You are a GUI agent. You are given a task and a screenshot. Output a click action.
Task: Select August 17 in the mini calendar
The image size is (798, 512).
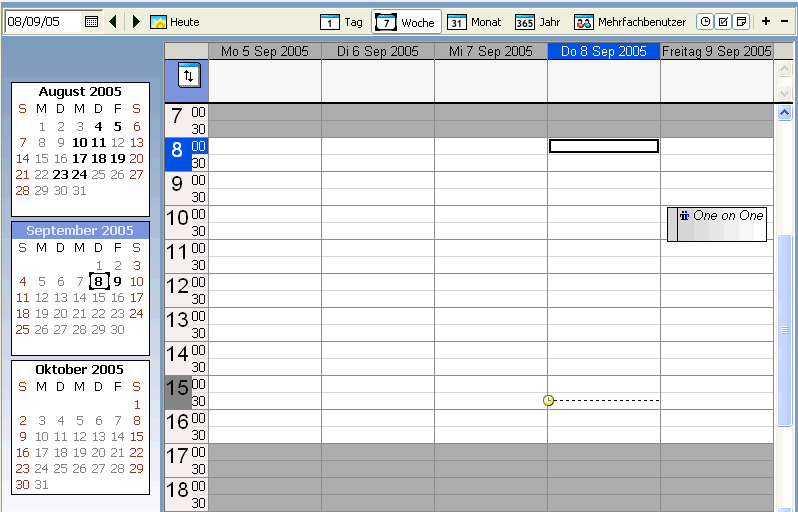tap(80, 159)
